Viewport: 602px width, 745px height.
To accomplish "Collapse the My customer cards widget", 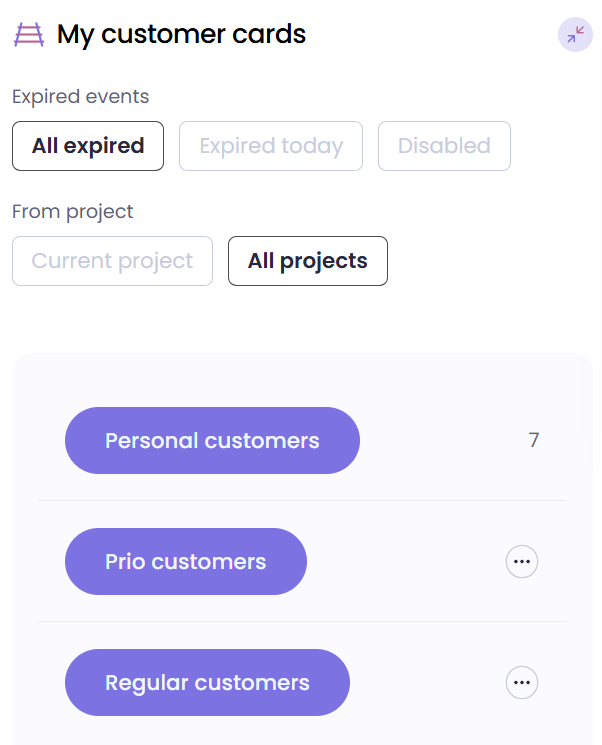I will 575,35.
